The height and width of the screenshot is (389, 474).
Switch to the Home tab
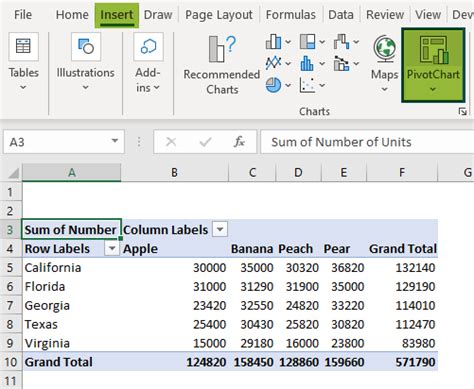72,15
